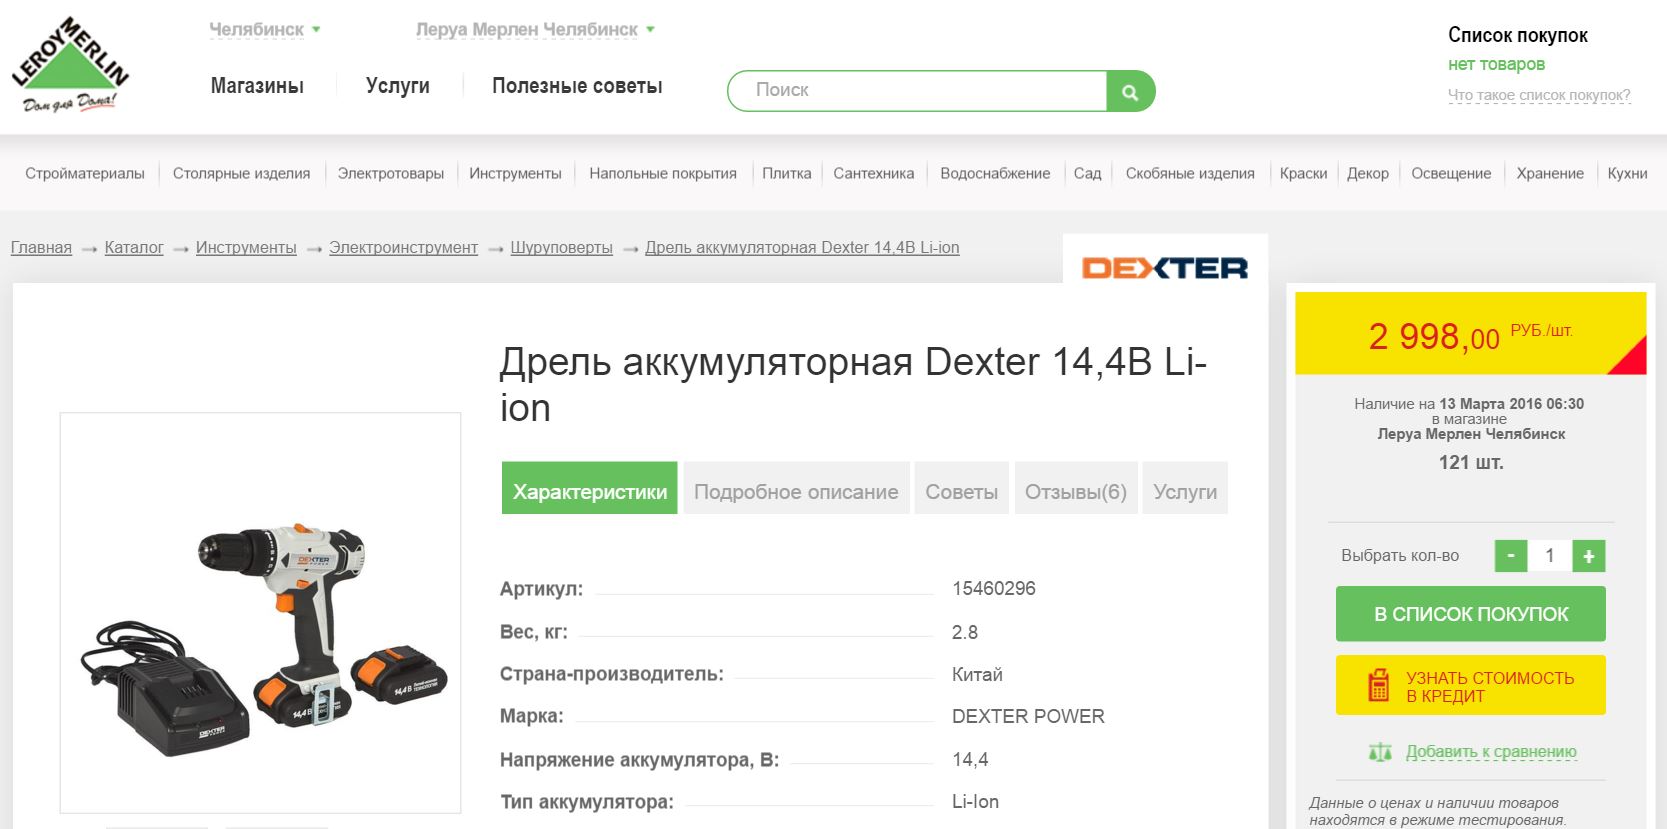This screenshot has width=1667, height=829.
Task: Open the Сад category
Action: pyautogui.click(x=1087, y=173)
